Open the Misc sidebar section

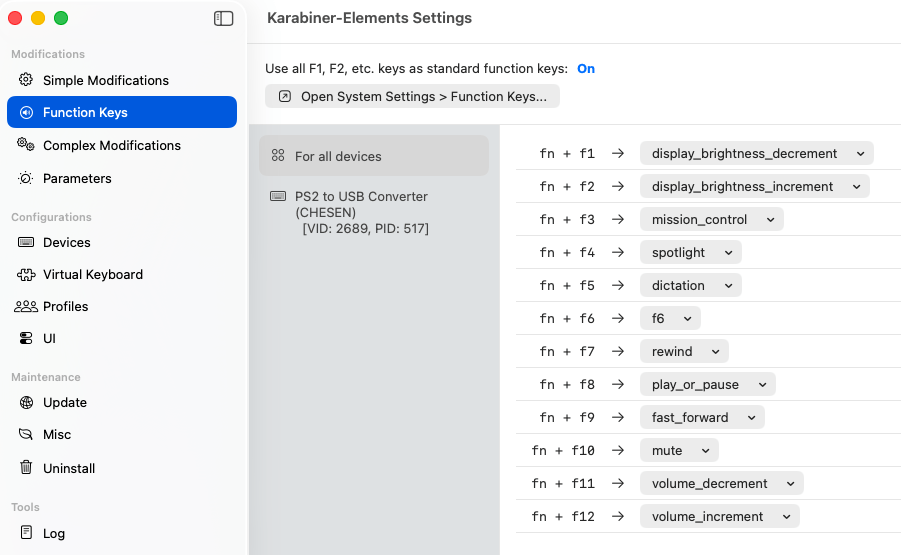tap(57, 434)
